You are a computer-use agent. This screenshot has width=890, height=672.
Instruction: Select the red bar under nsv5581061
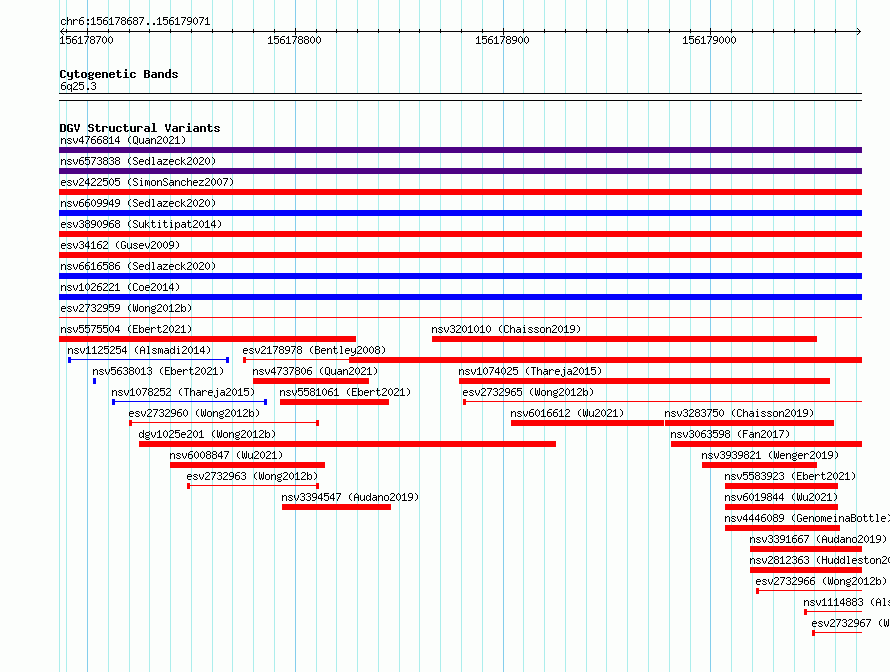tap(334, 402)
